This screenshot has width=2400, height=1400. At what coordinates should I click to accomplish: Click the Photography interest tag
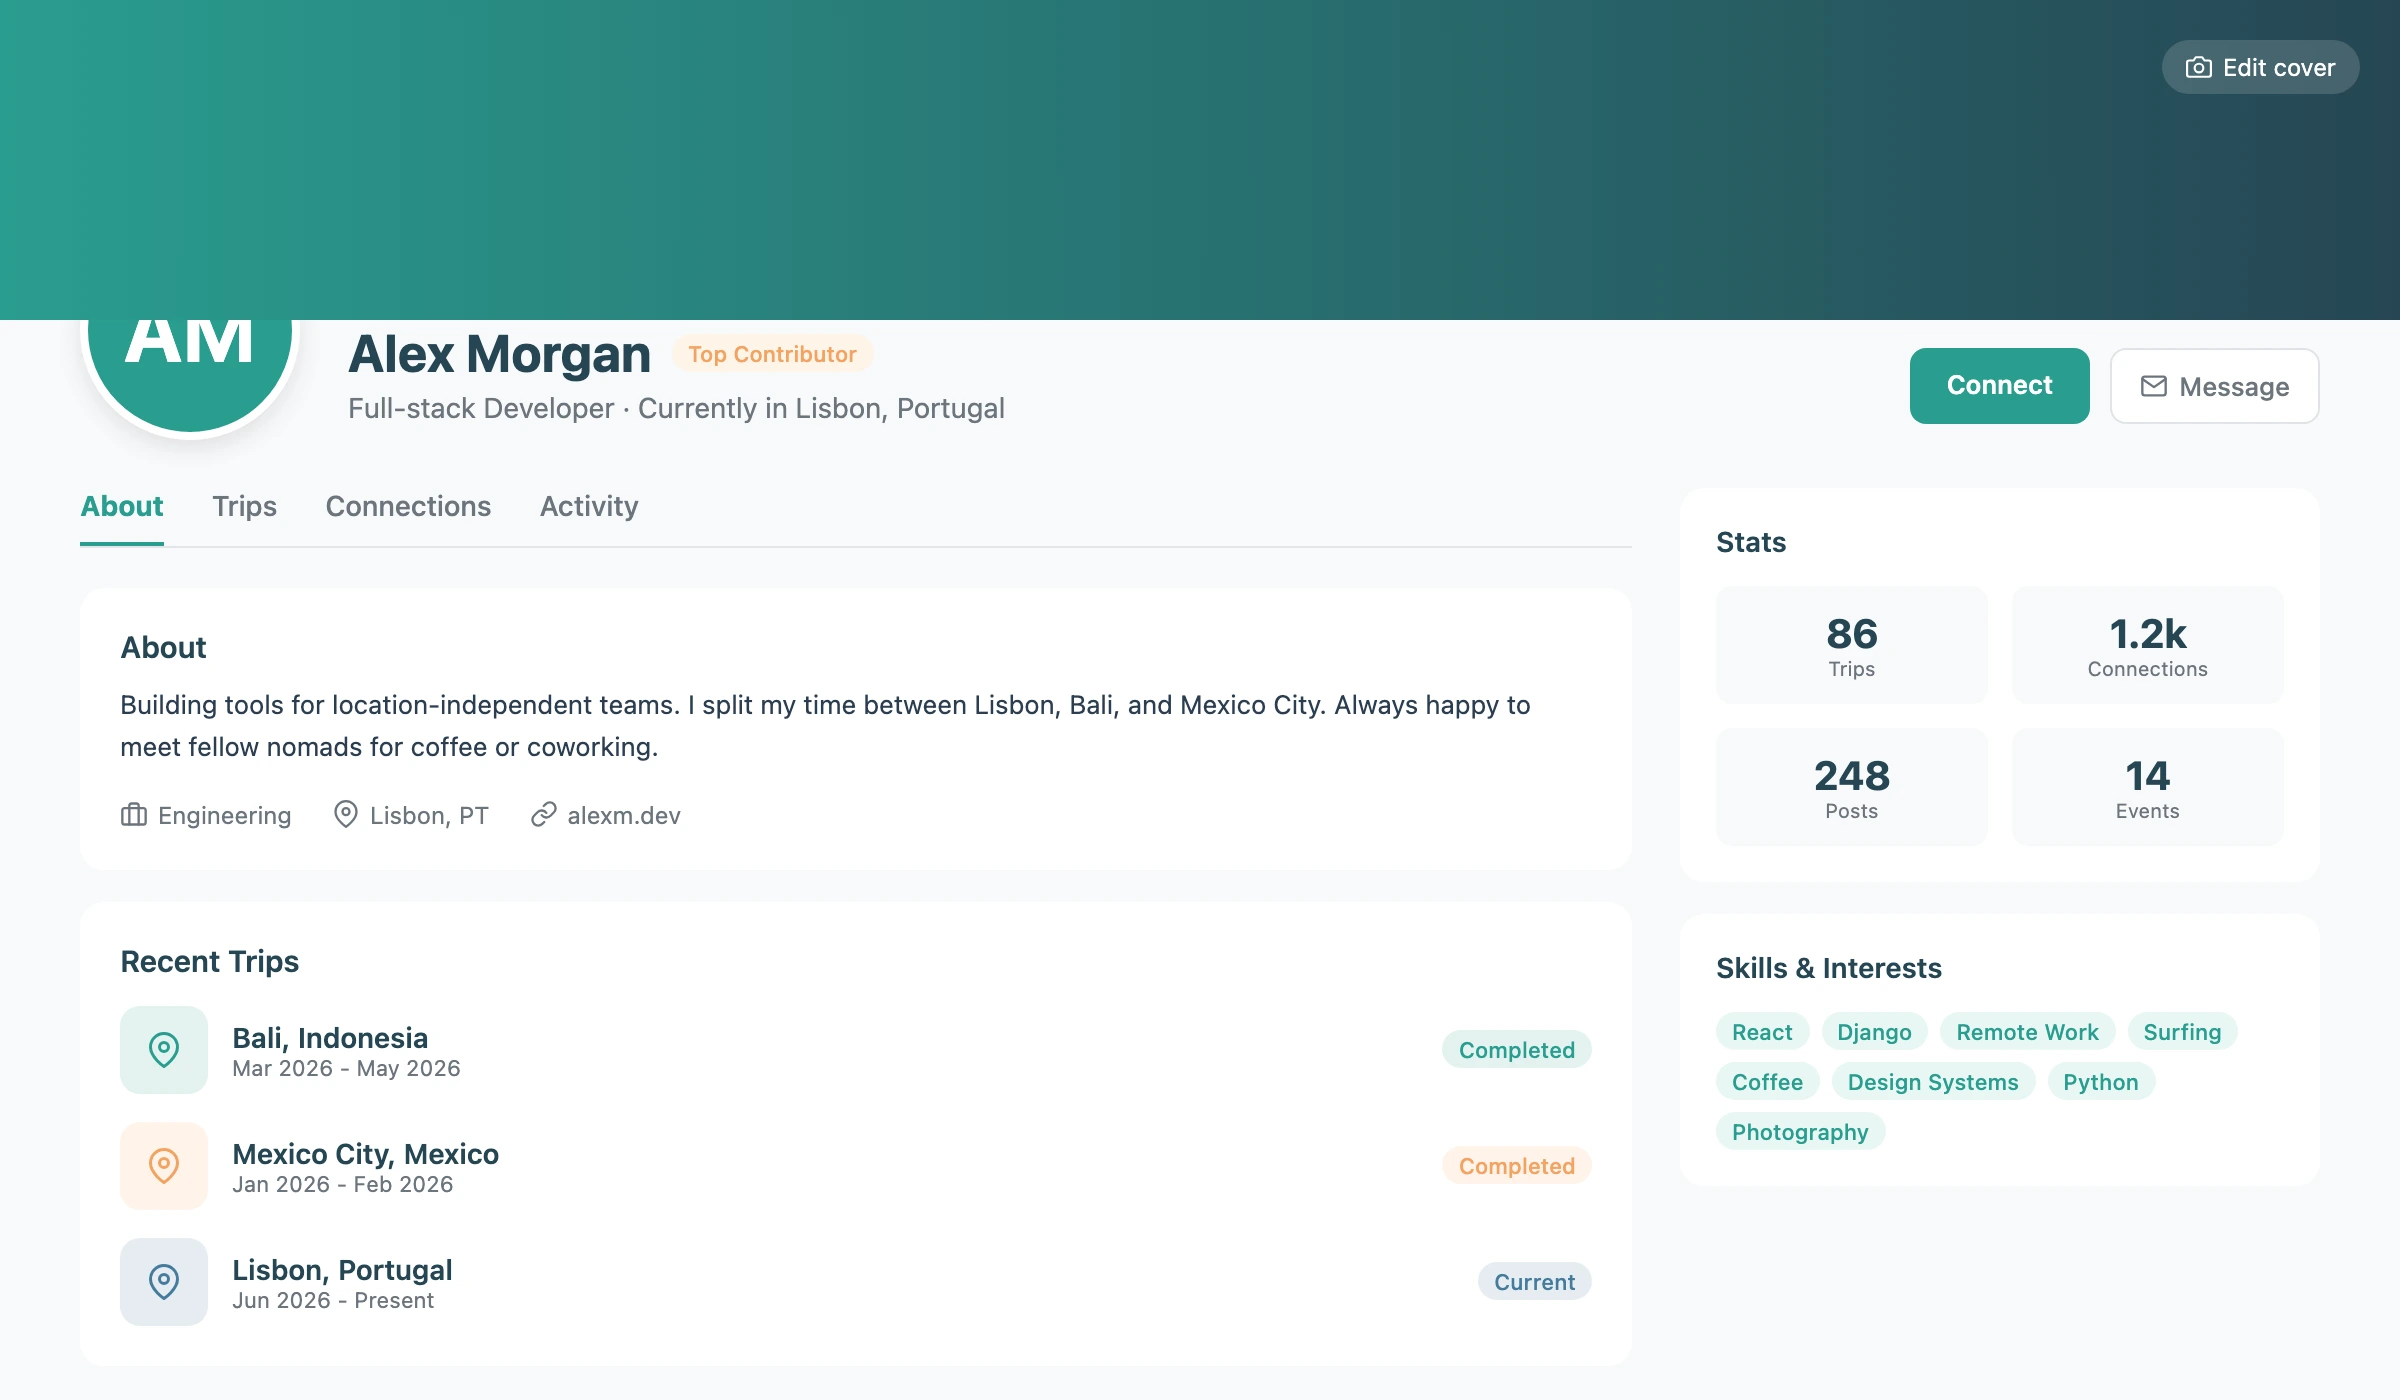[1800, 1132]
